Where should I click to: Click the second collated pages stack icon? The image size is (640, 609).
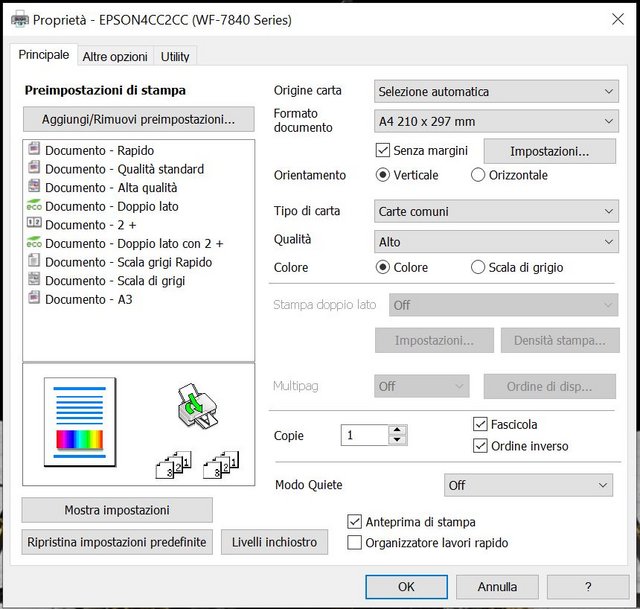click(x=221, y=465)
